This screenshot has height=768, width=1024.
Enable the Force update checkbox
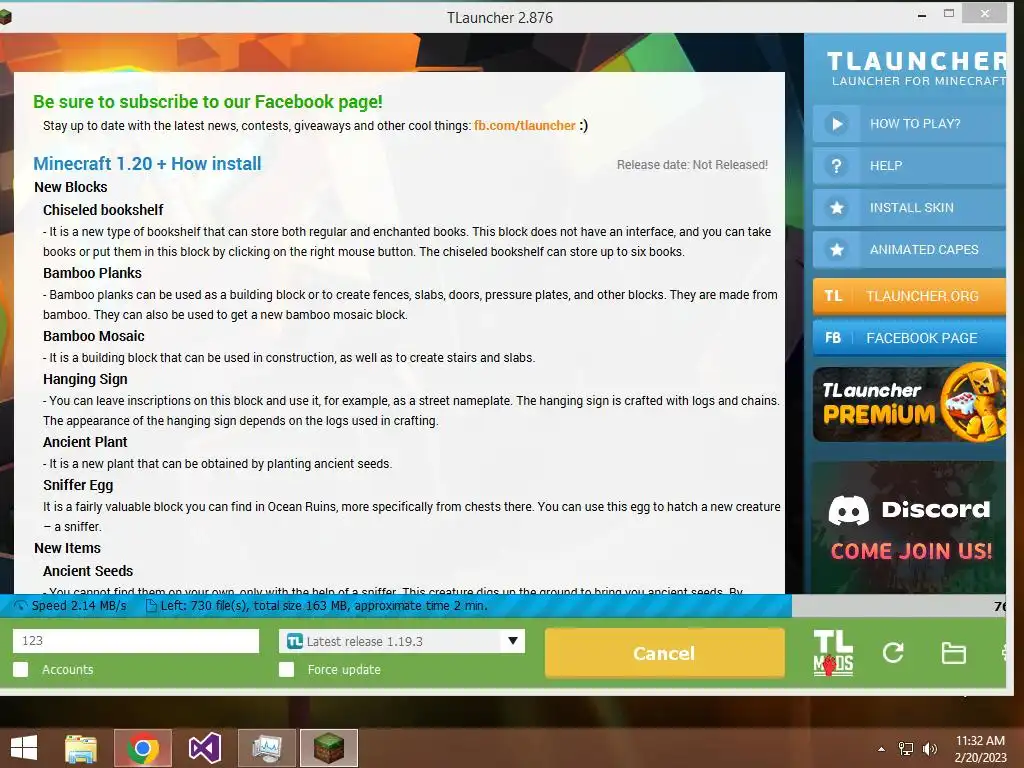286,669
